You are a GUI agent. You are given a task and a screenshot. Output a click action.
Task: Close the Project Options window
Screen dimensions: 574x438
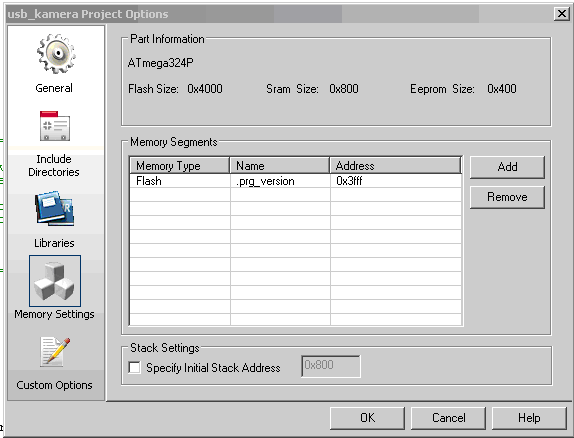click(562, 14)
